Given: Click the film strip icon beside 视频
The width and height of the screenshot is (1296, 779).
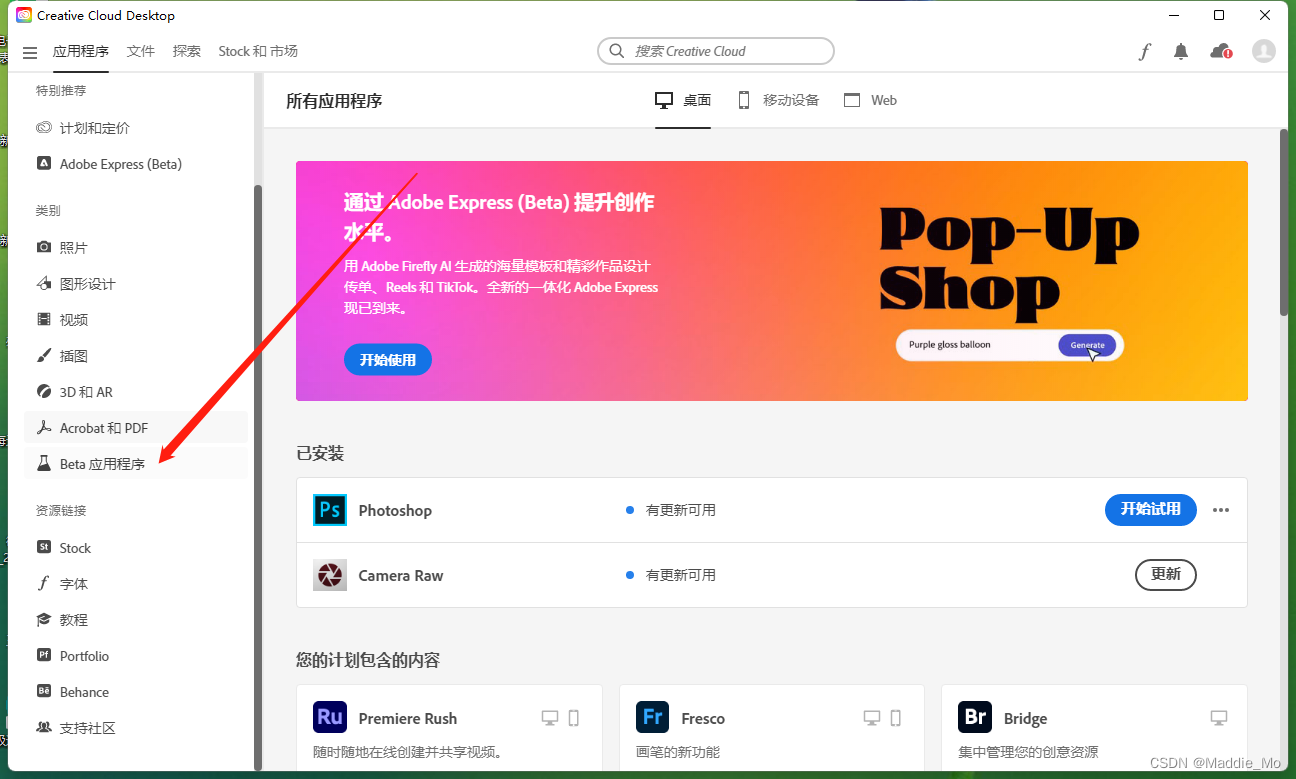Looking at the screenshot, I should click(x=44, y=319).
